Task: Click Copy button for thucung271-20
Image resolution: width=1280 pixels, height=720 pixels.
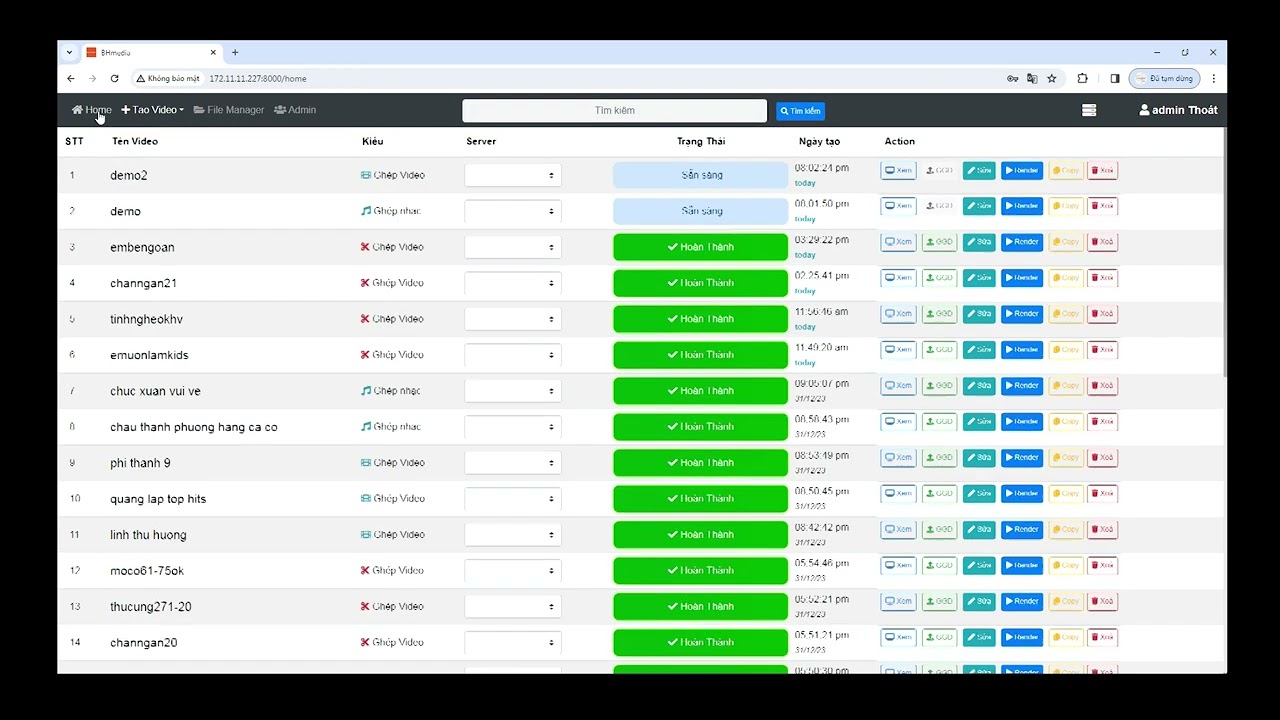Action: pyautogui.click(x=1066, y=602)
